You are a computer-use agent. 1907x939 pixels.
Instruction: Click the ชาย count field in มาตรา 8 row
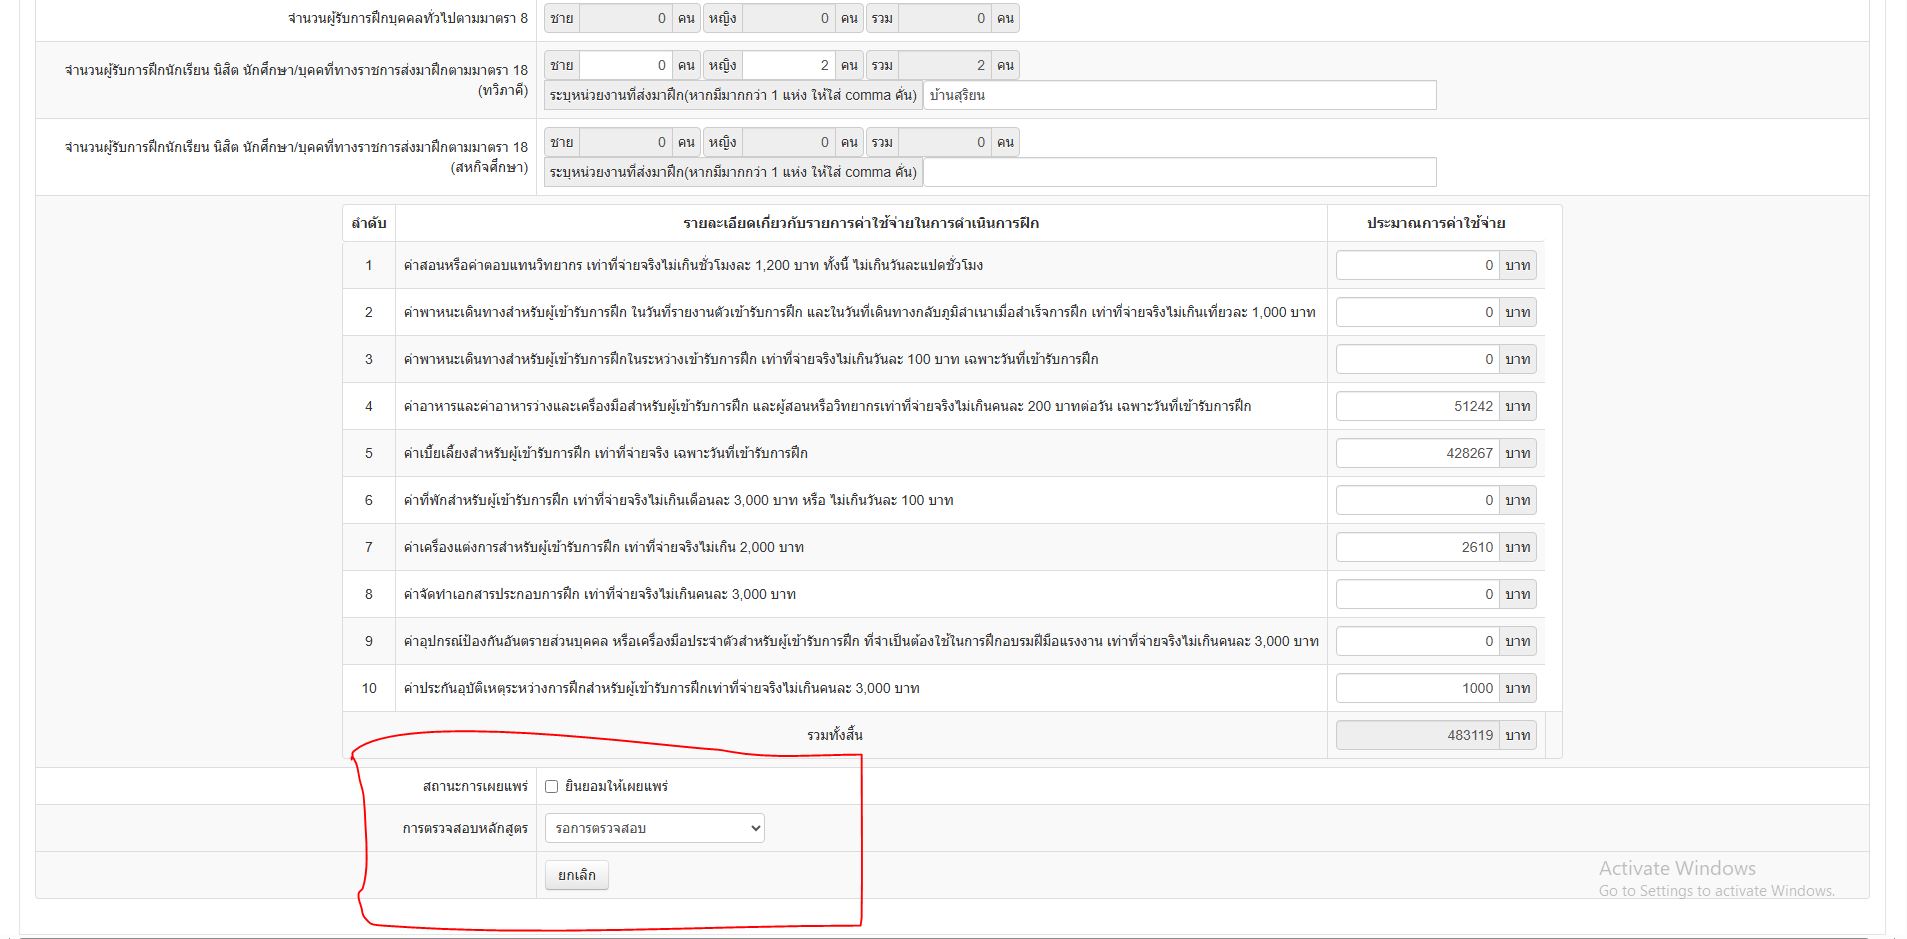point(625,19)
